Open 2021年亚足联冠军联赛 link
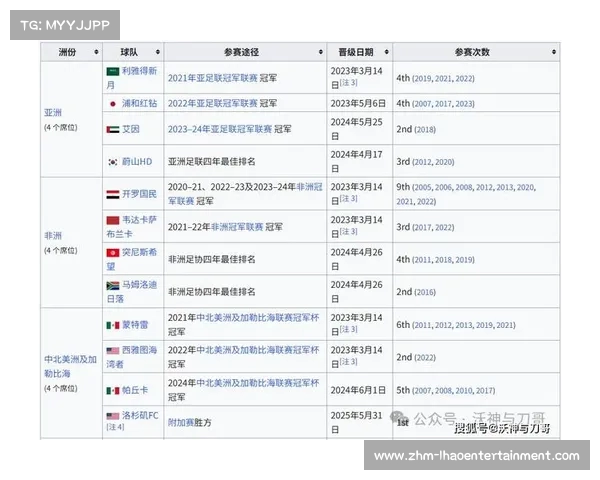 click(x=213, y=78)
